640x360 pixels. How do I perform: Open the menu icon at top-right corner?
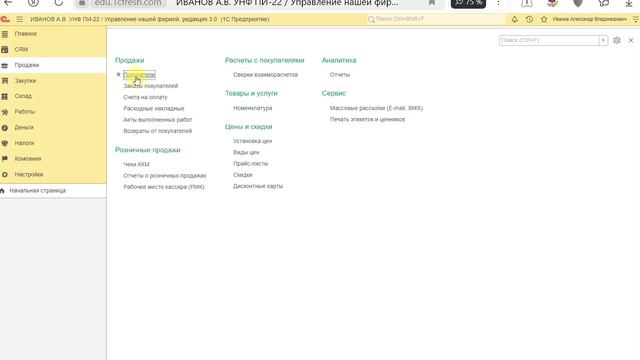[636, 19]
